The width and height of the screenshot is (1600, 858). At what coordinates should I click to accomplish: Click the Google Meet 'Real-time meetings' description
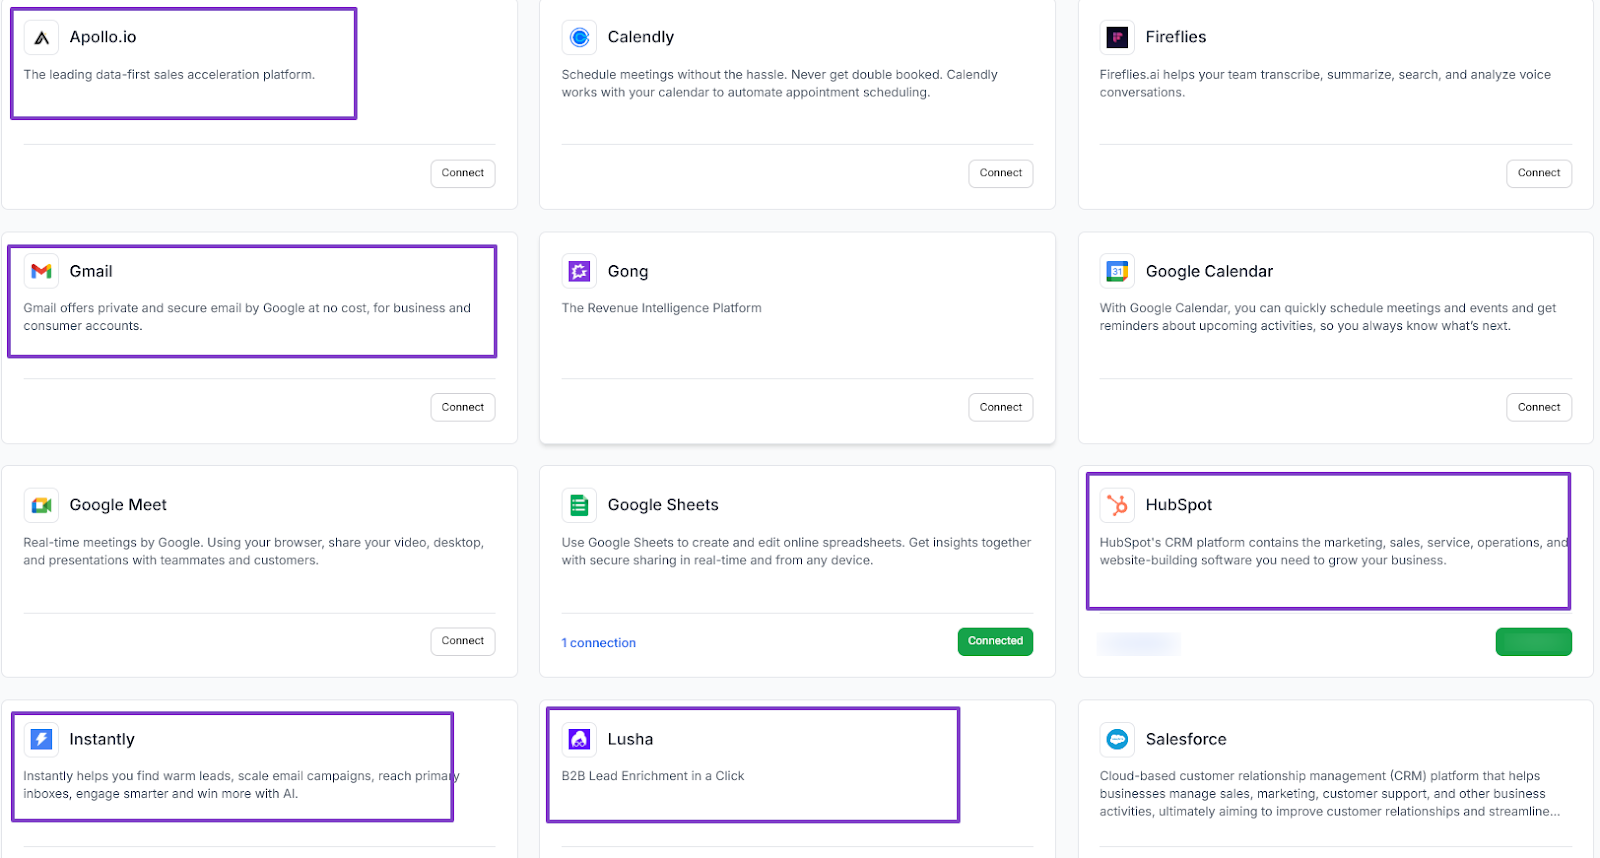253,552
